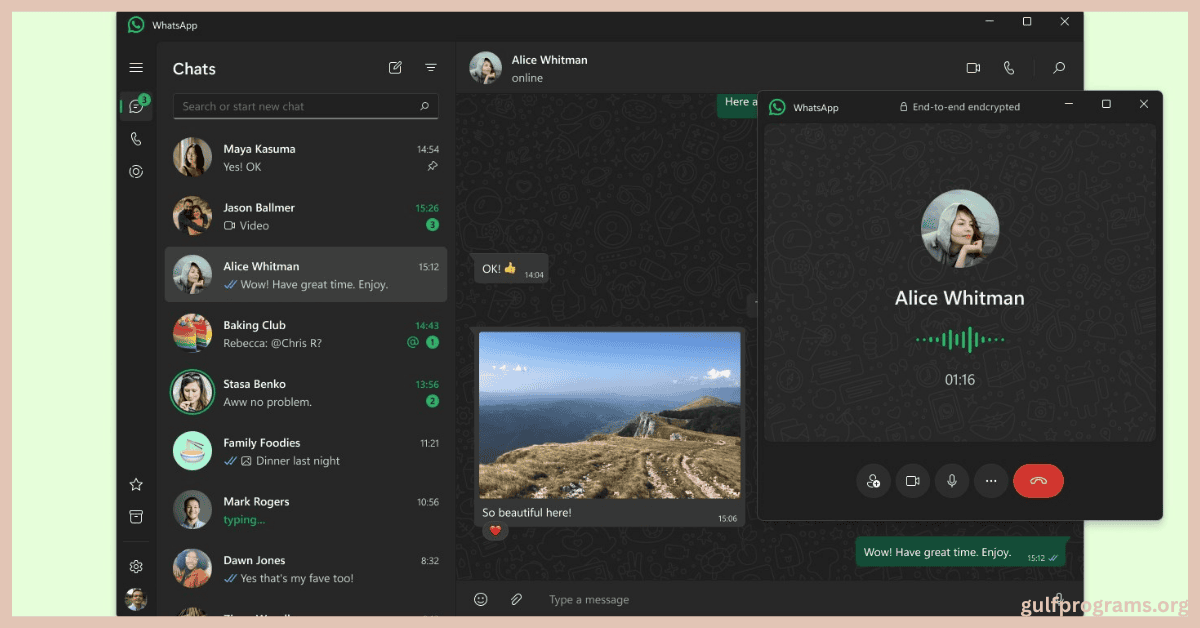Open the new chat compose icon
The image size is (1200, 628).
point(395,68)
